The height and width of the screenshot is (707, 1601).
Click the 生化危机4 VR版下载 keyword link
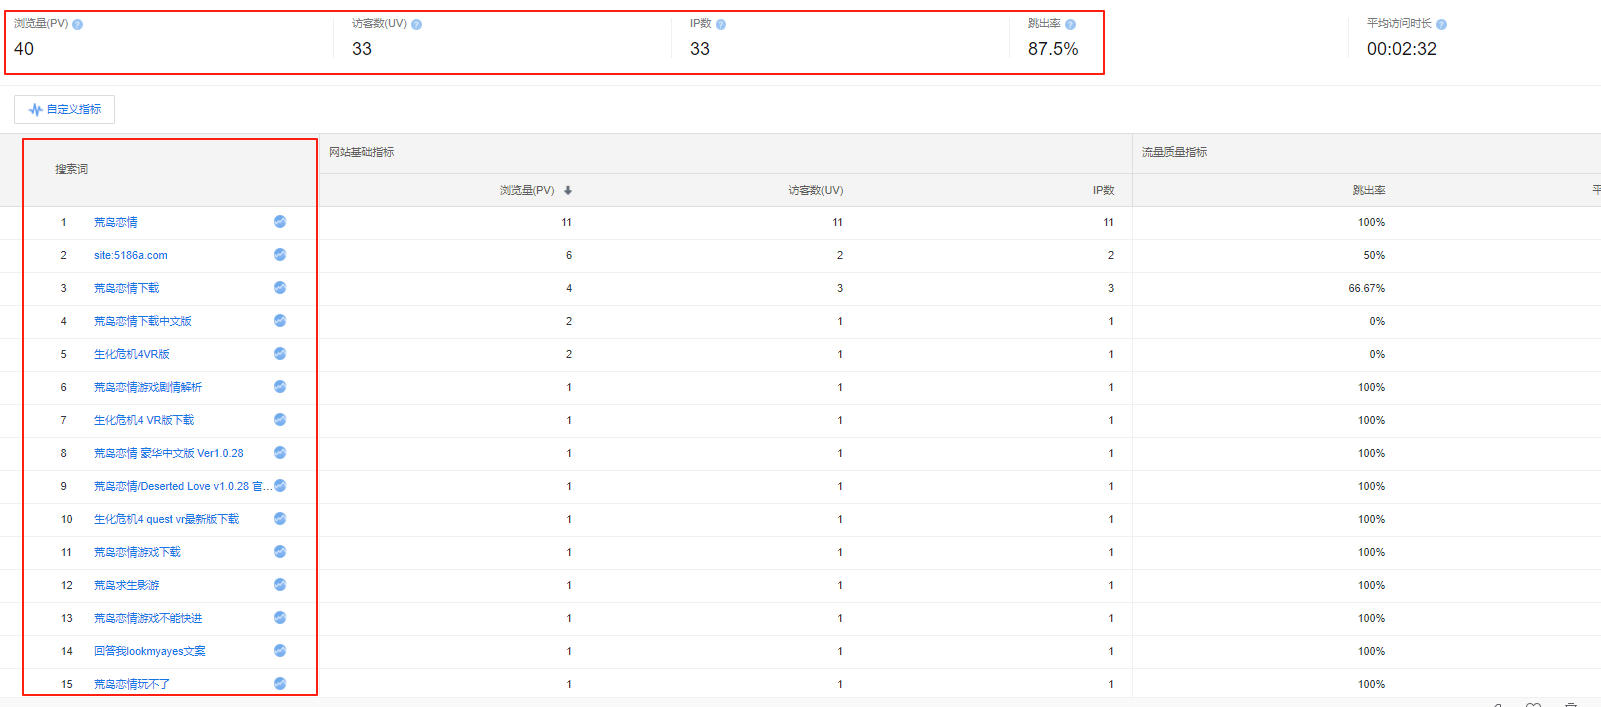coord(144,420)
